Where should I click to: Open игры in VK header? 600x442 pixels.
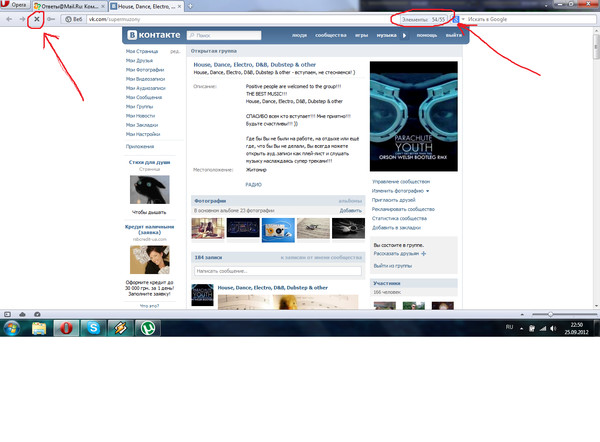(361, 35)
